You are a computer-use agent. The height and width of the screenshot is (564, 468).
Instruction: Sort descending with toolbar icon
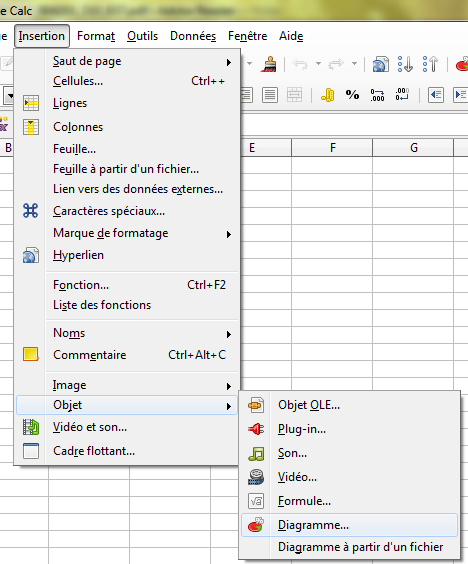[431, 64]
